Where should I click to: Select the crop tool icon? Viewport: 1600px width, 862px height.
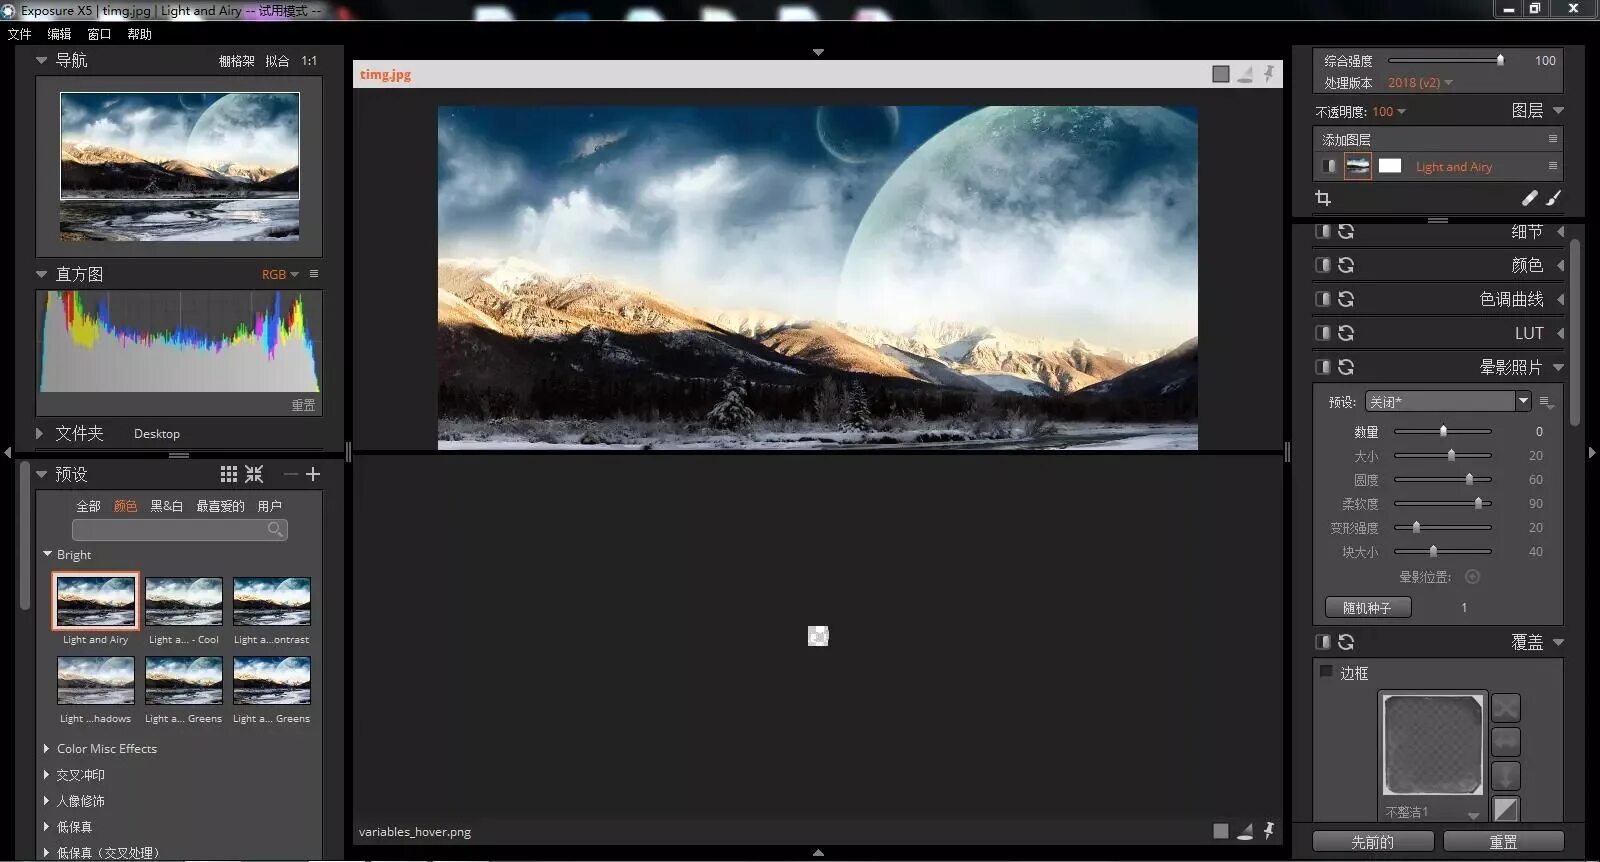(x=1323, y=198)
